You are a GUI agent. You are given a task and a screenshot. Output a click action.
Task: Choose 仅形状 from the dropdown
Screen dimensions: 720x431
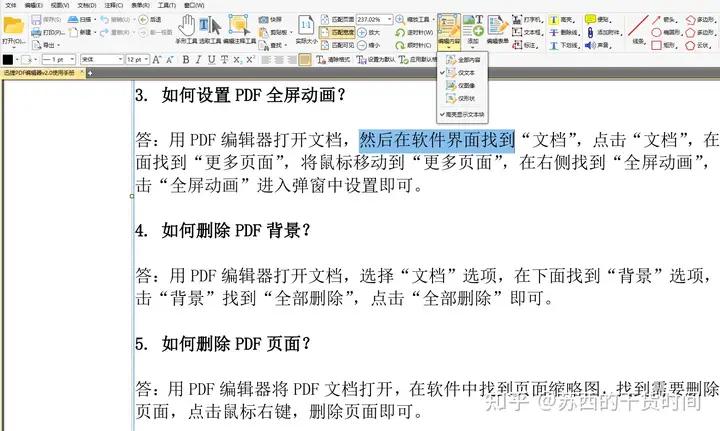point(462,98)
